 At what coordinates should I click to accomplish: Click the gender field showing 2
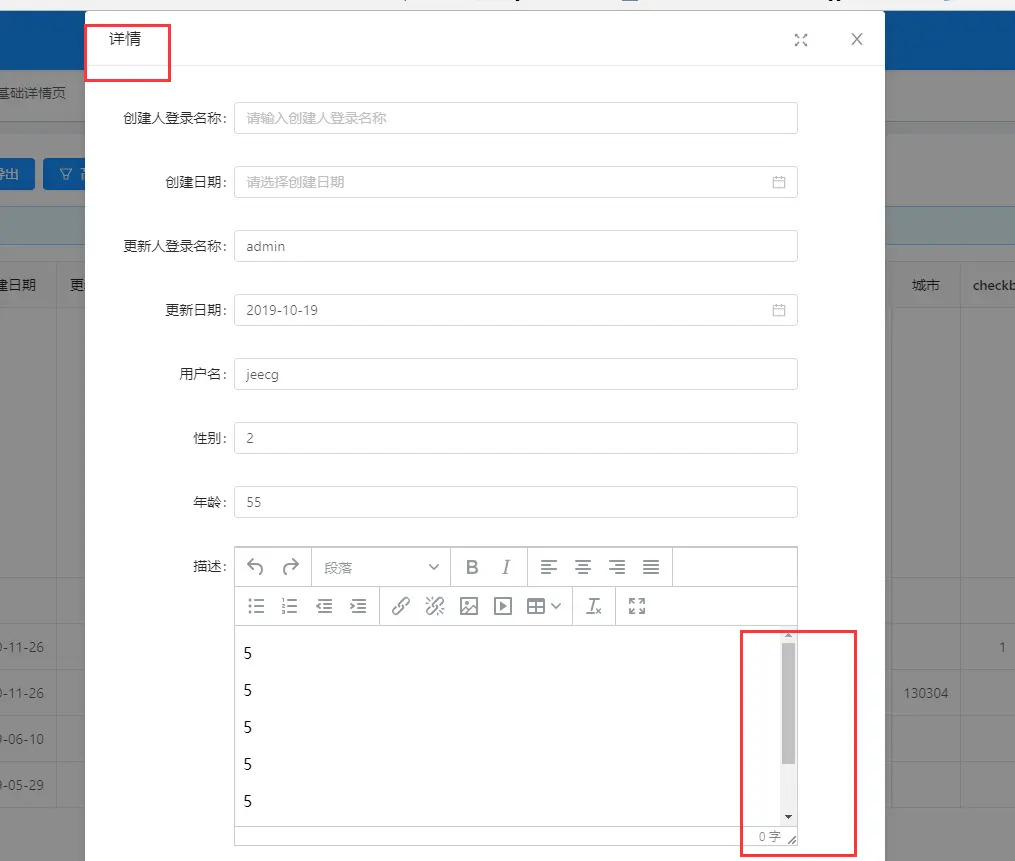tap(515, 438)
